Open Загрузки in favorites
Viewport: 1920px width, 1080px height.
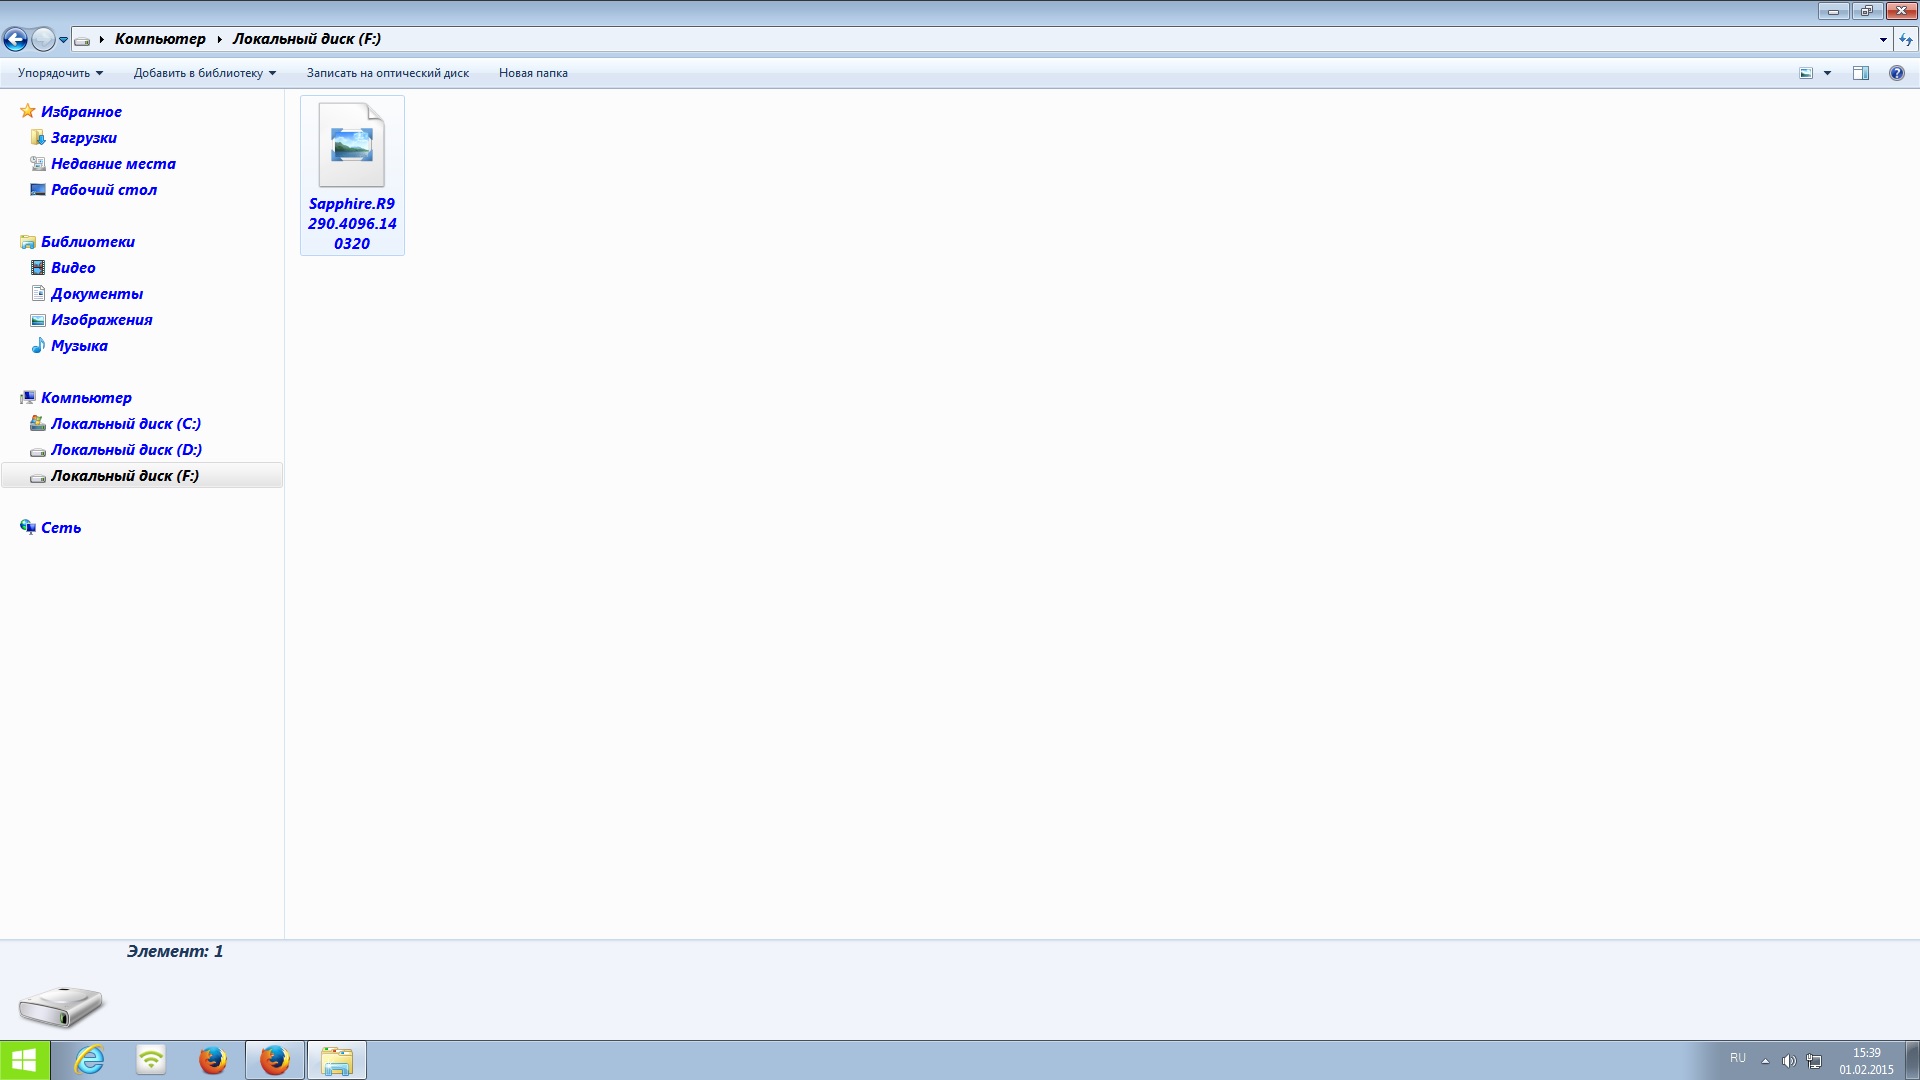tap(83, 138)
